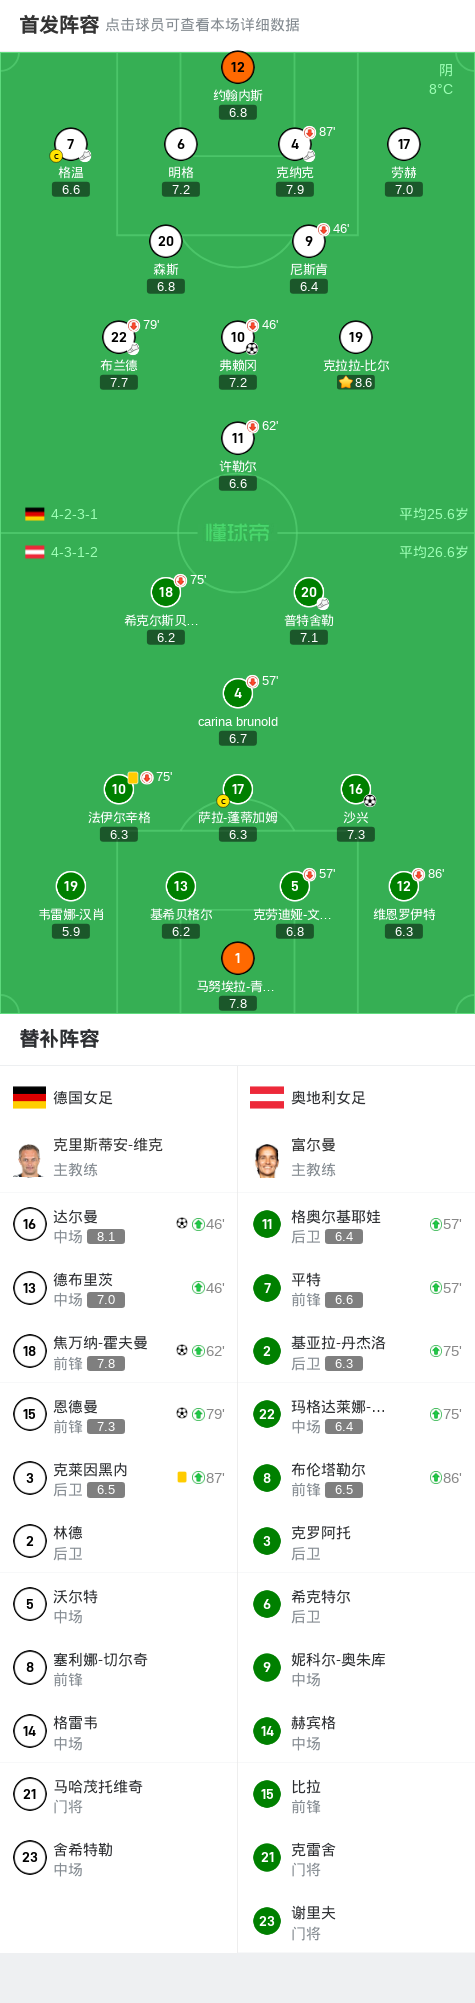Open captain 格温 number 7 player icon
Viewport: 475px width, 2003px height.
point(71,144)
